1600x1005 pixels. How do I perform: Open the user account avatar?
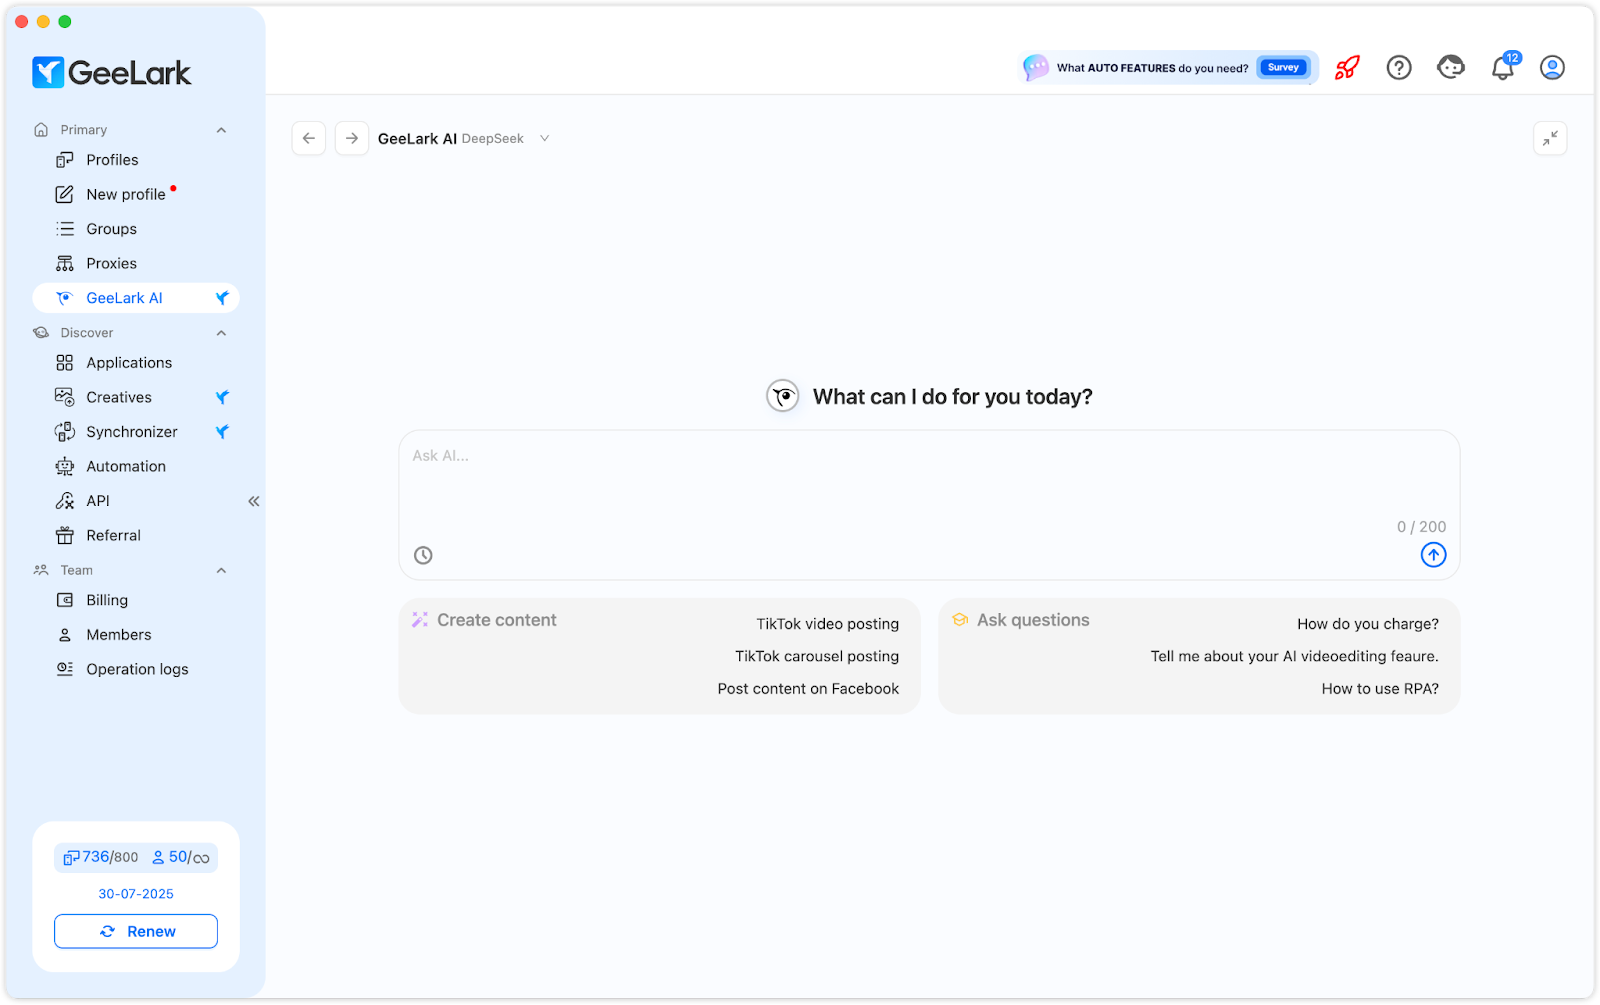1552,67
